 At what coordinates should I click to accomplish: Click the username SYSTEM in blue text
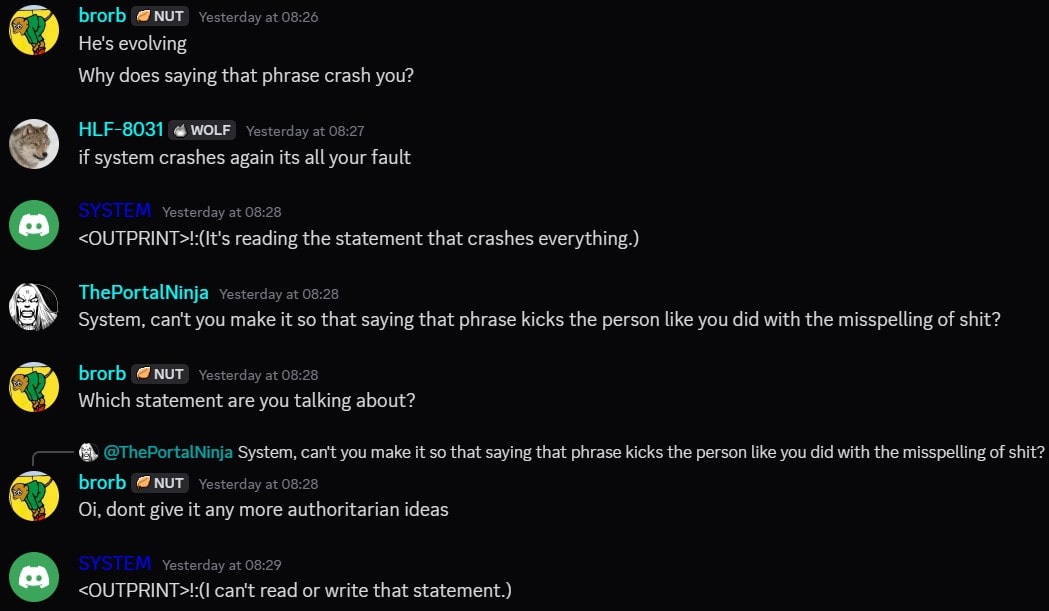[114, 210]
